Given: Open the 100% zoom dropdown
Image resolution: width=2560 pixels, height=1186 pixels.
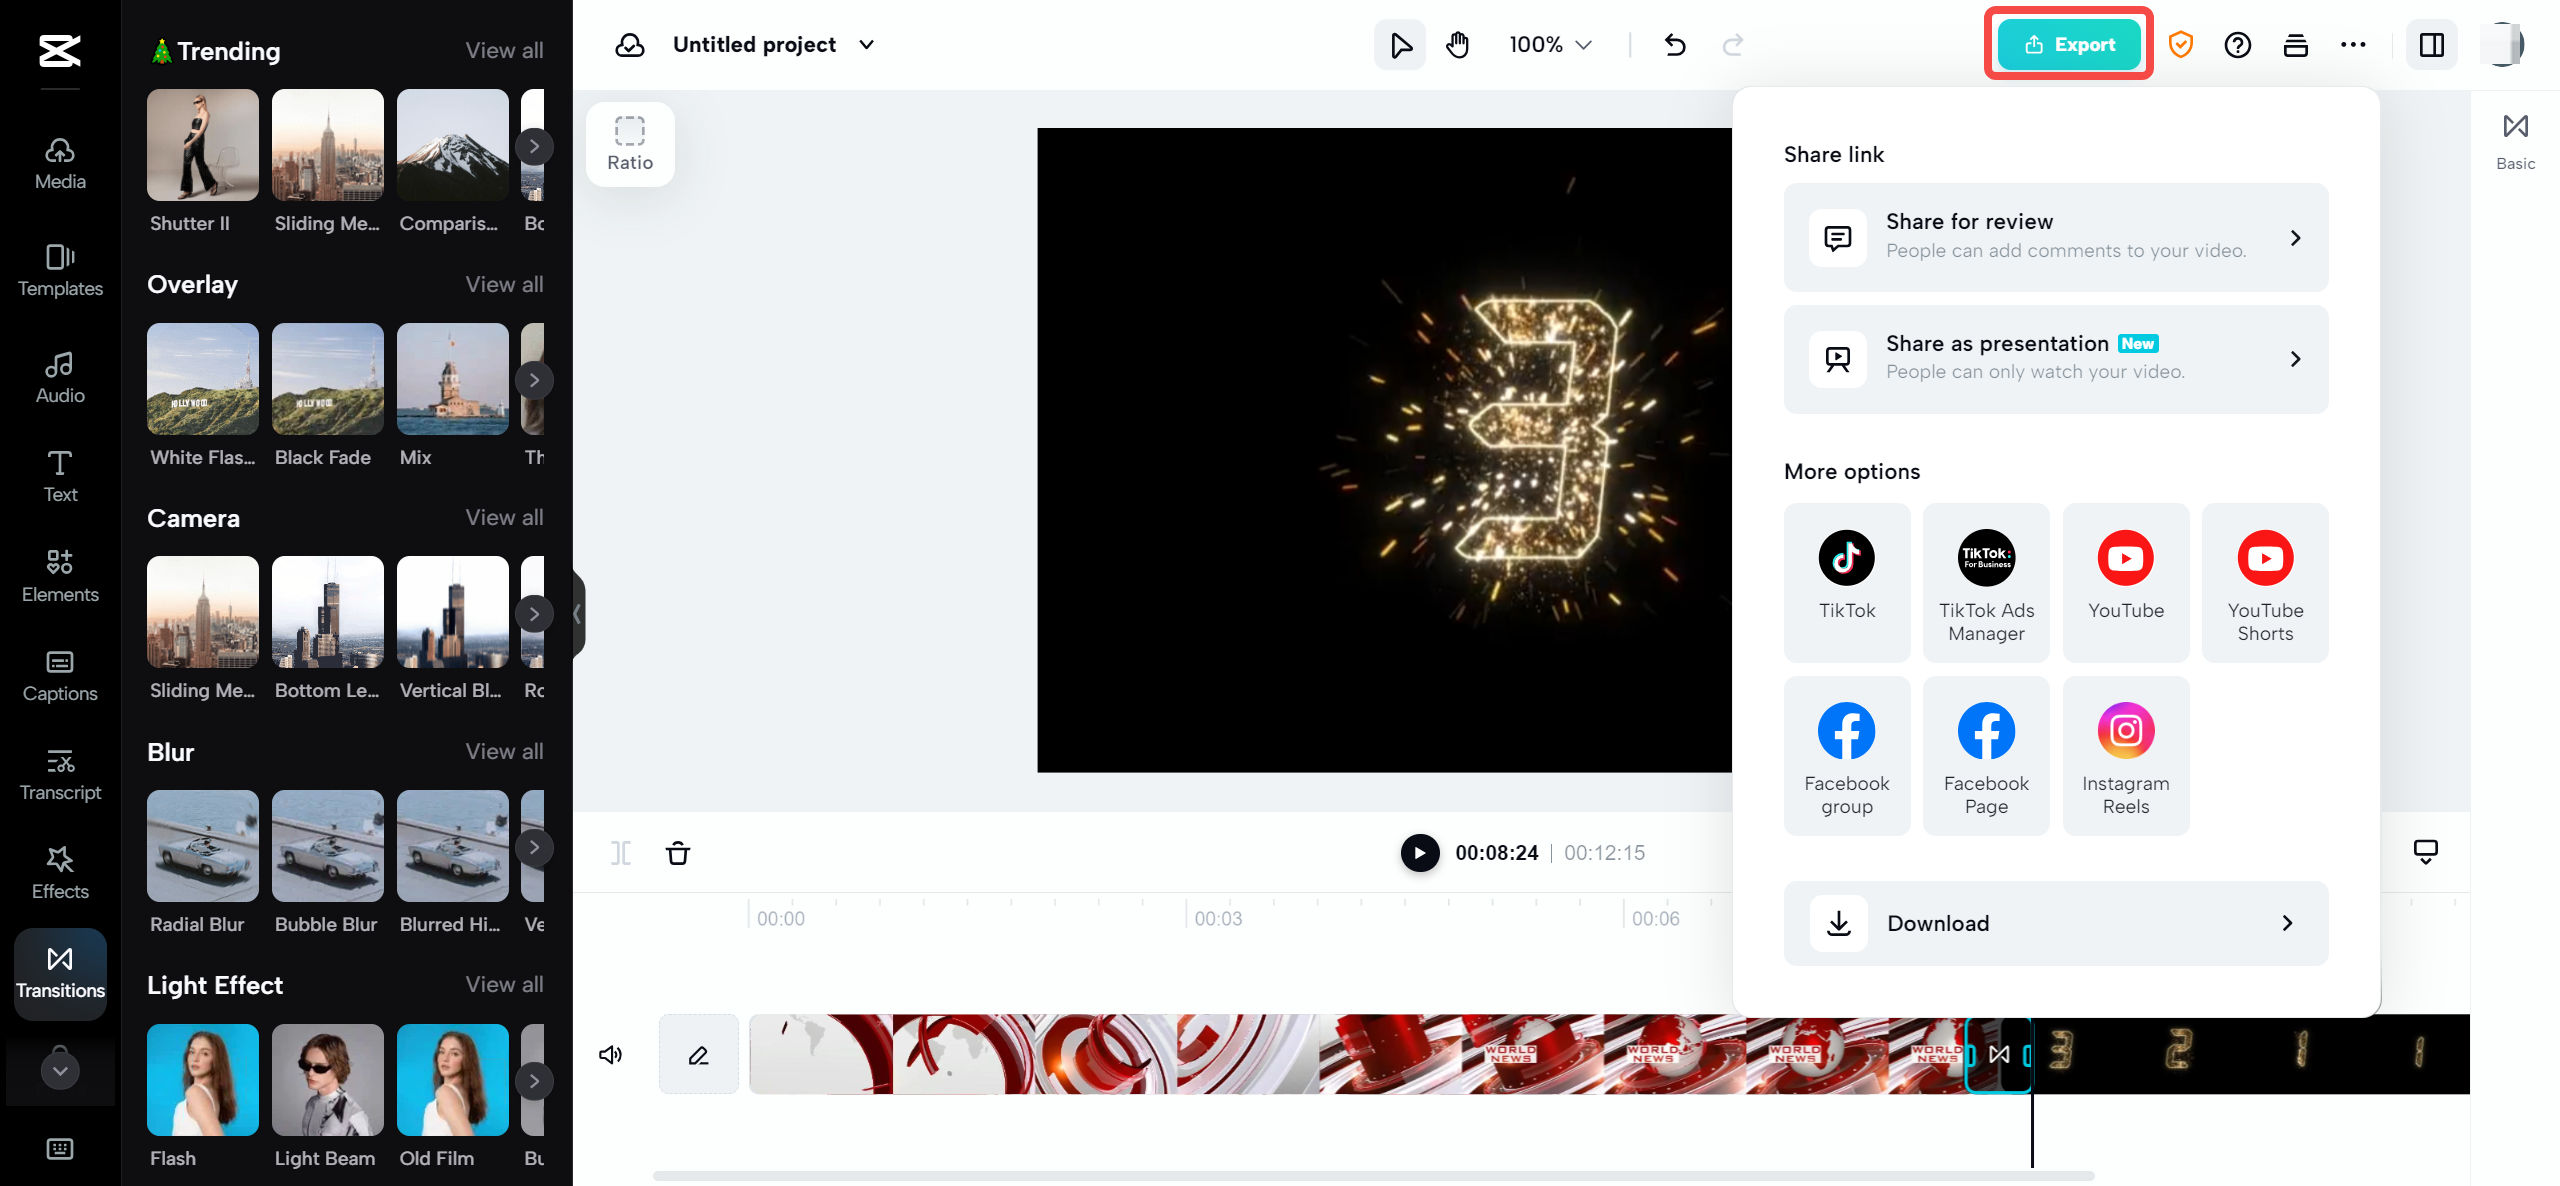Looking at the screenshot, I should [x=1551, y=45].
